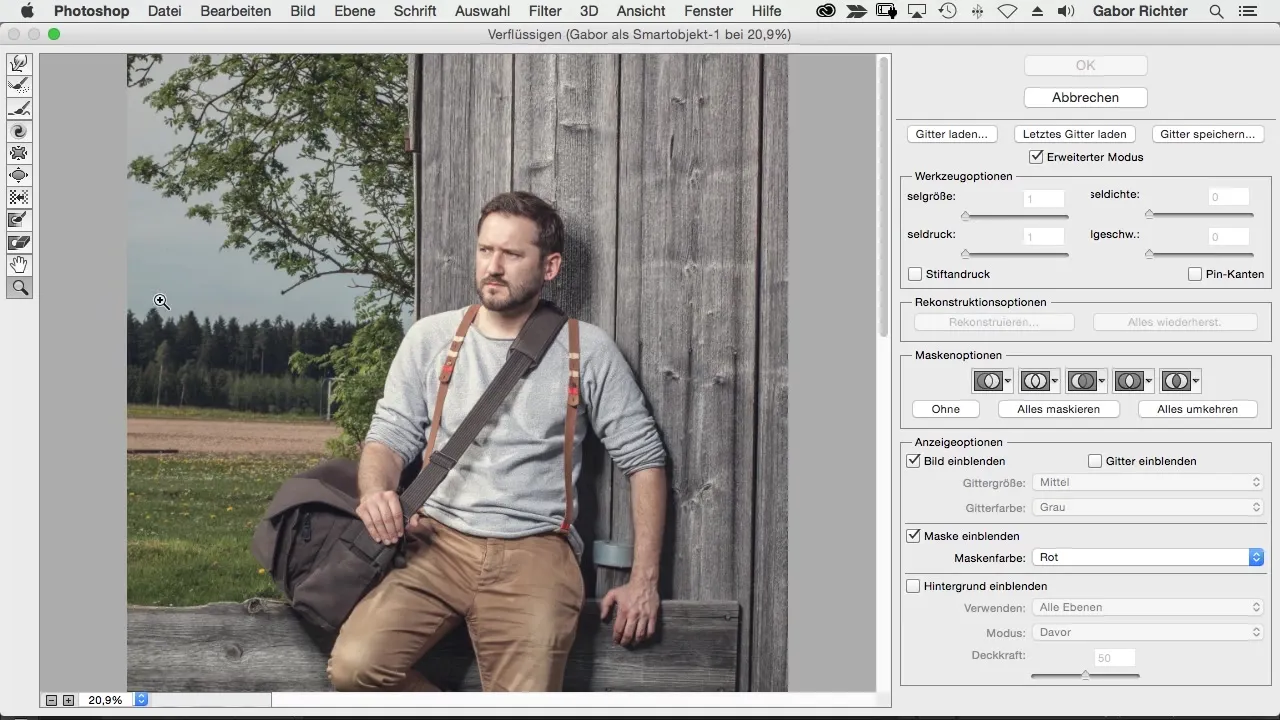
Task: Select the Bloat tool
Action: point(19,175)
